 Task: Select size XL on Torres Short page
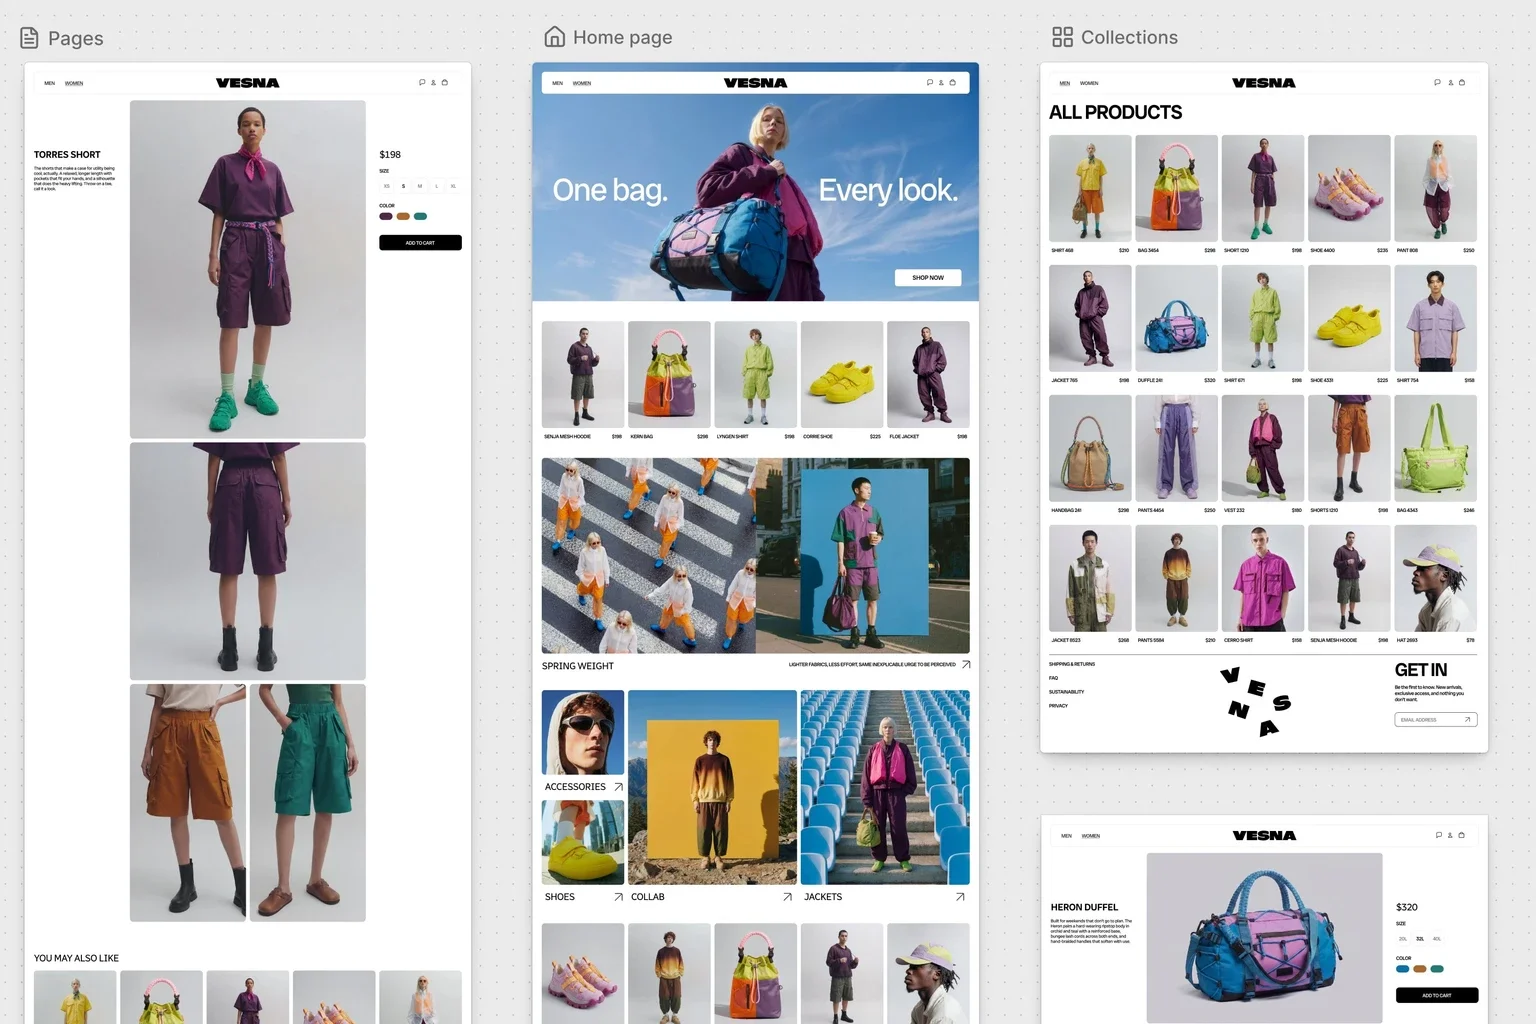click(x=453, y=186)
